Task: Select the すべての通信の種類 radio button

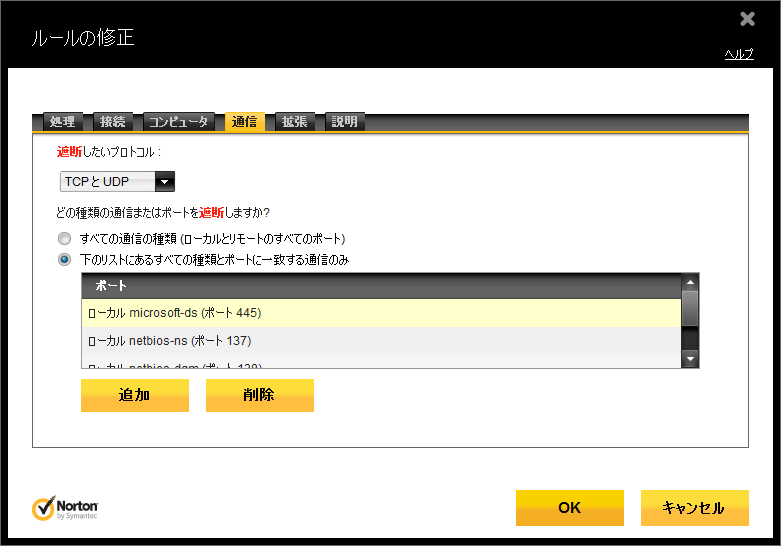Action: point(65,239)
